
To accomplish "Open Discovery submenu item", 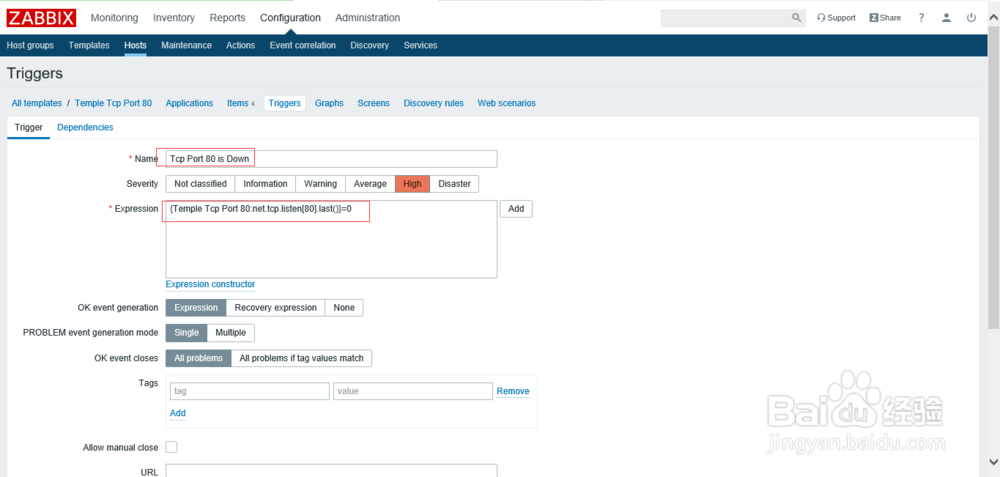I will point(369,45).
